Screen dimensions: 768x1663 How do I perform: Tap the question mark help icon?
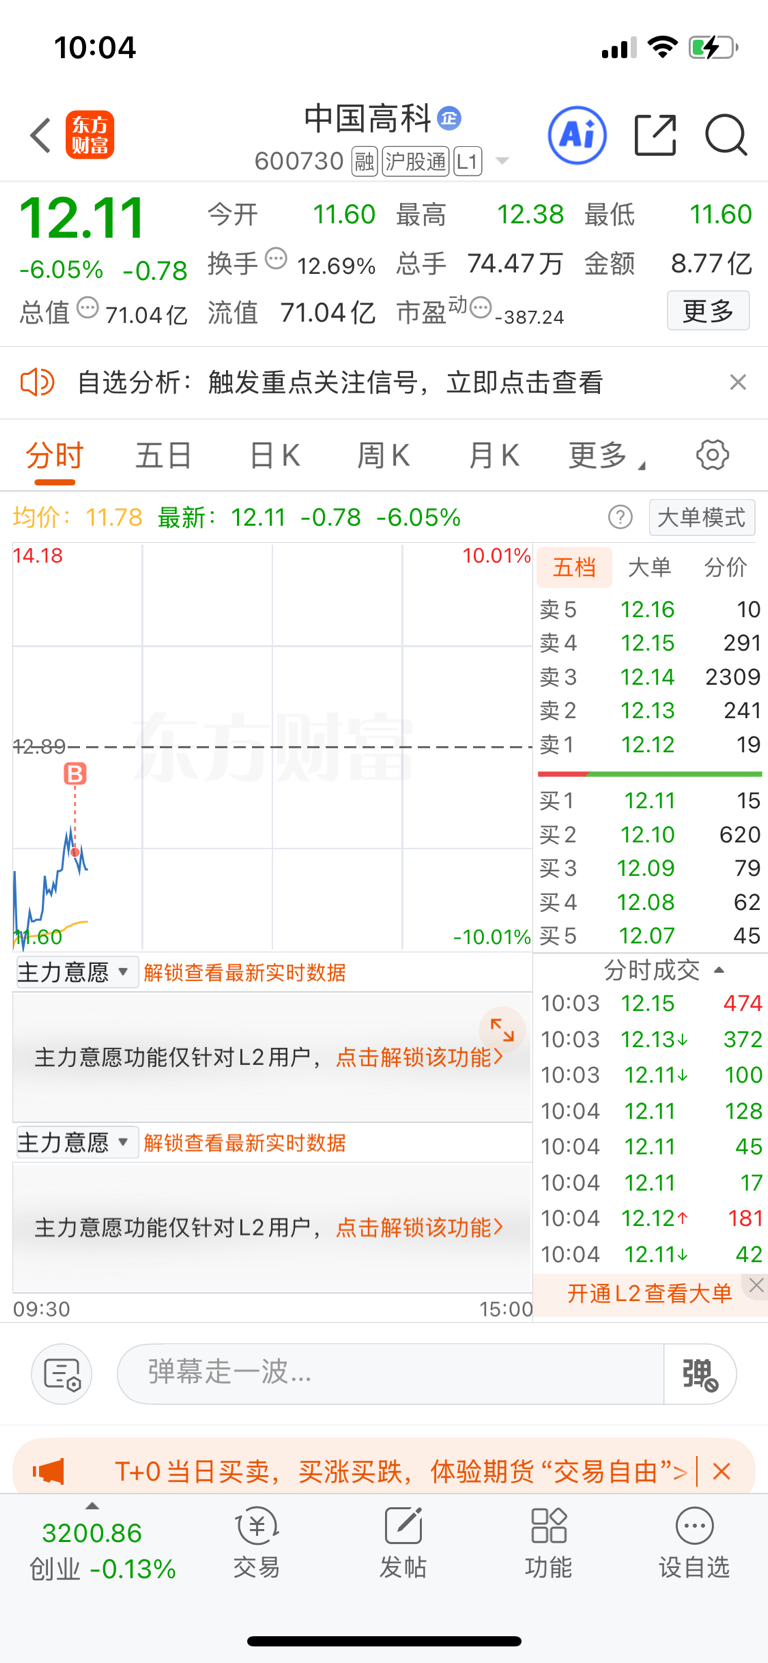pos(620,517)
